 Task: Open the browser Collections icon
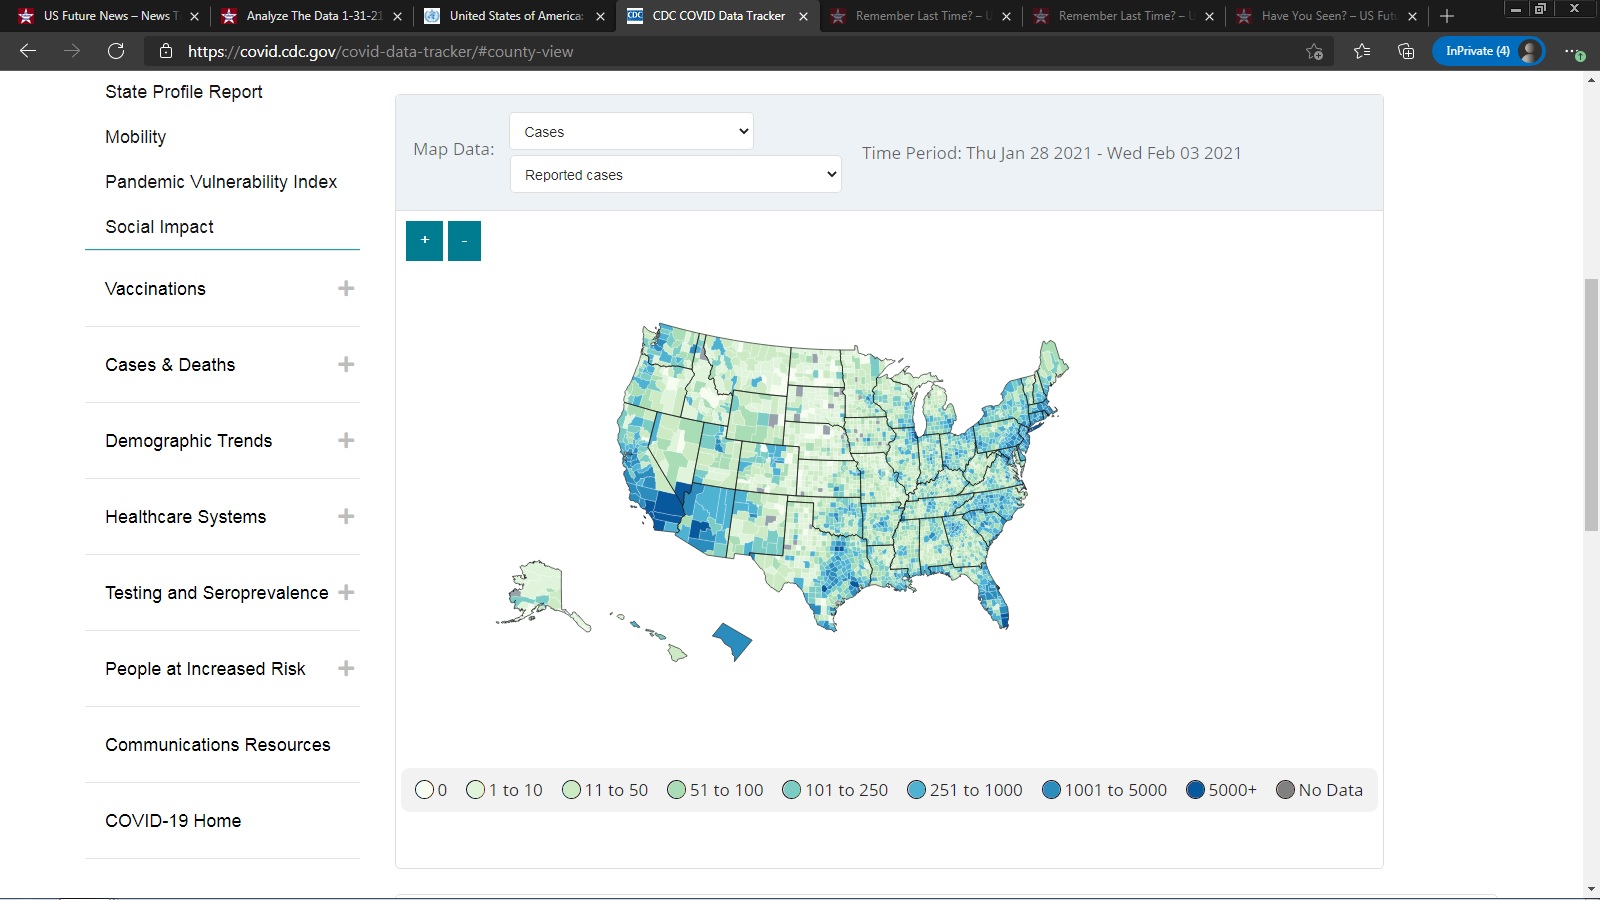coord(1406,51)
